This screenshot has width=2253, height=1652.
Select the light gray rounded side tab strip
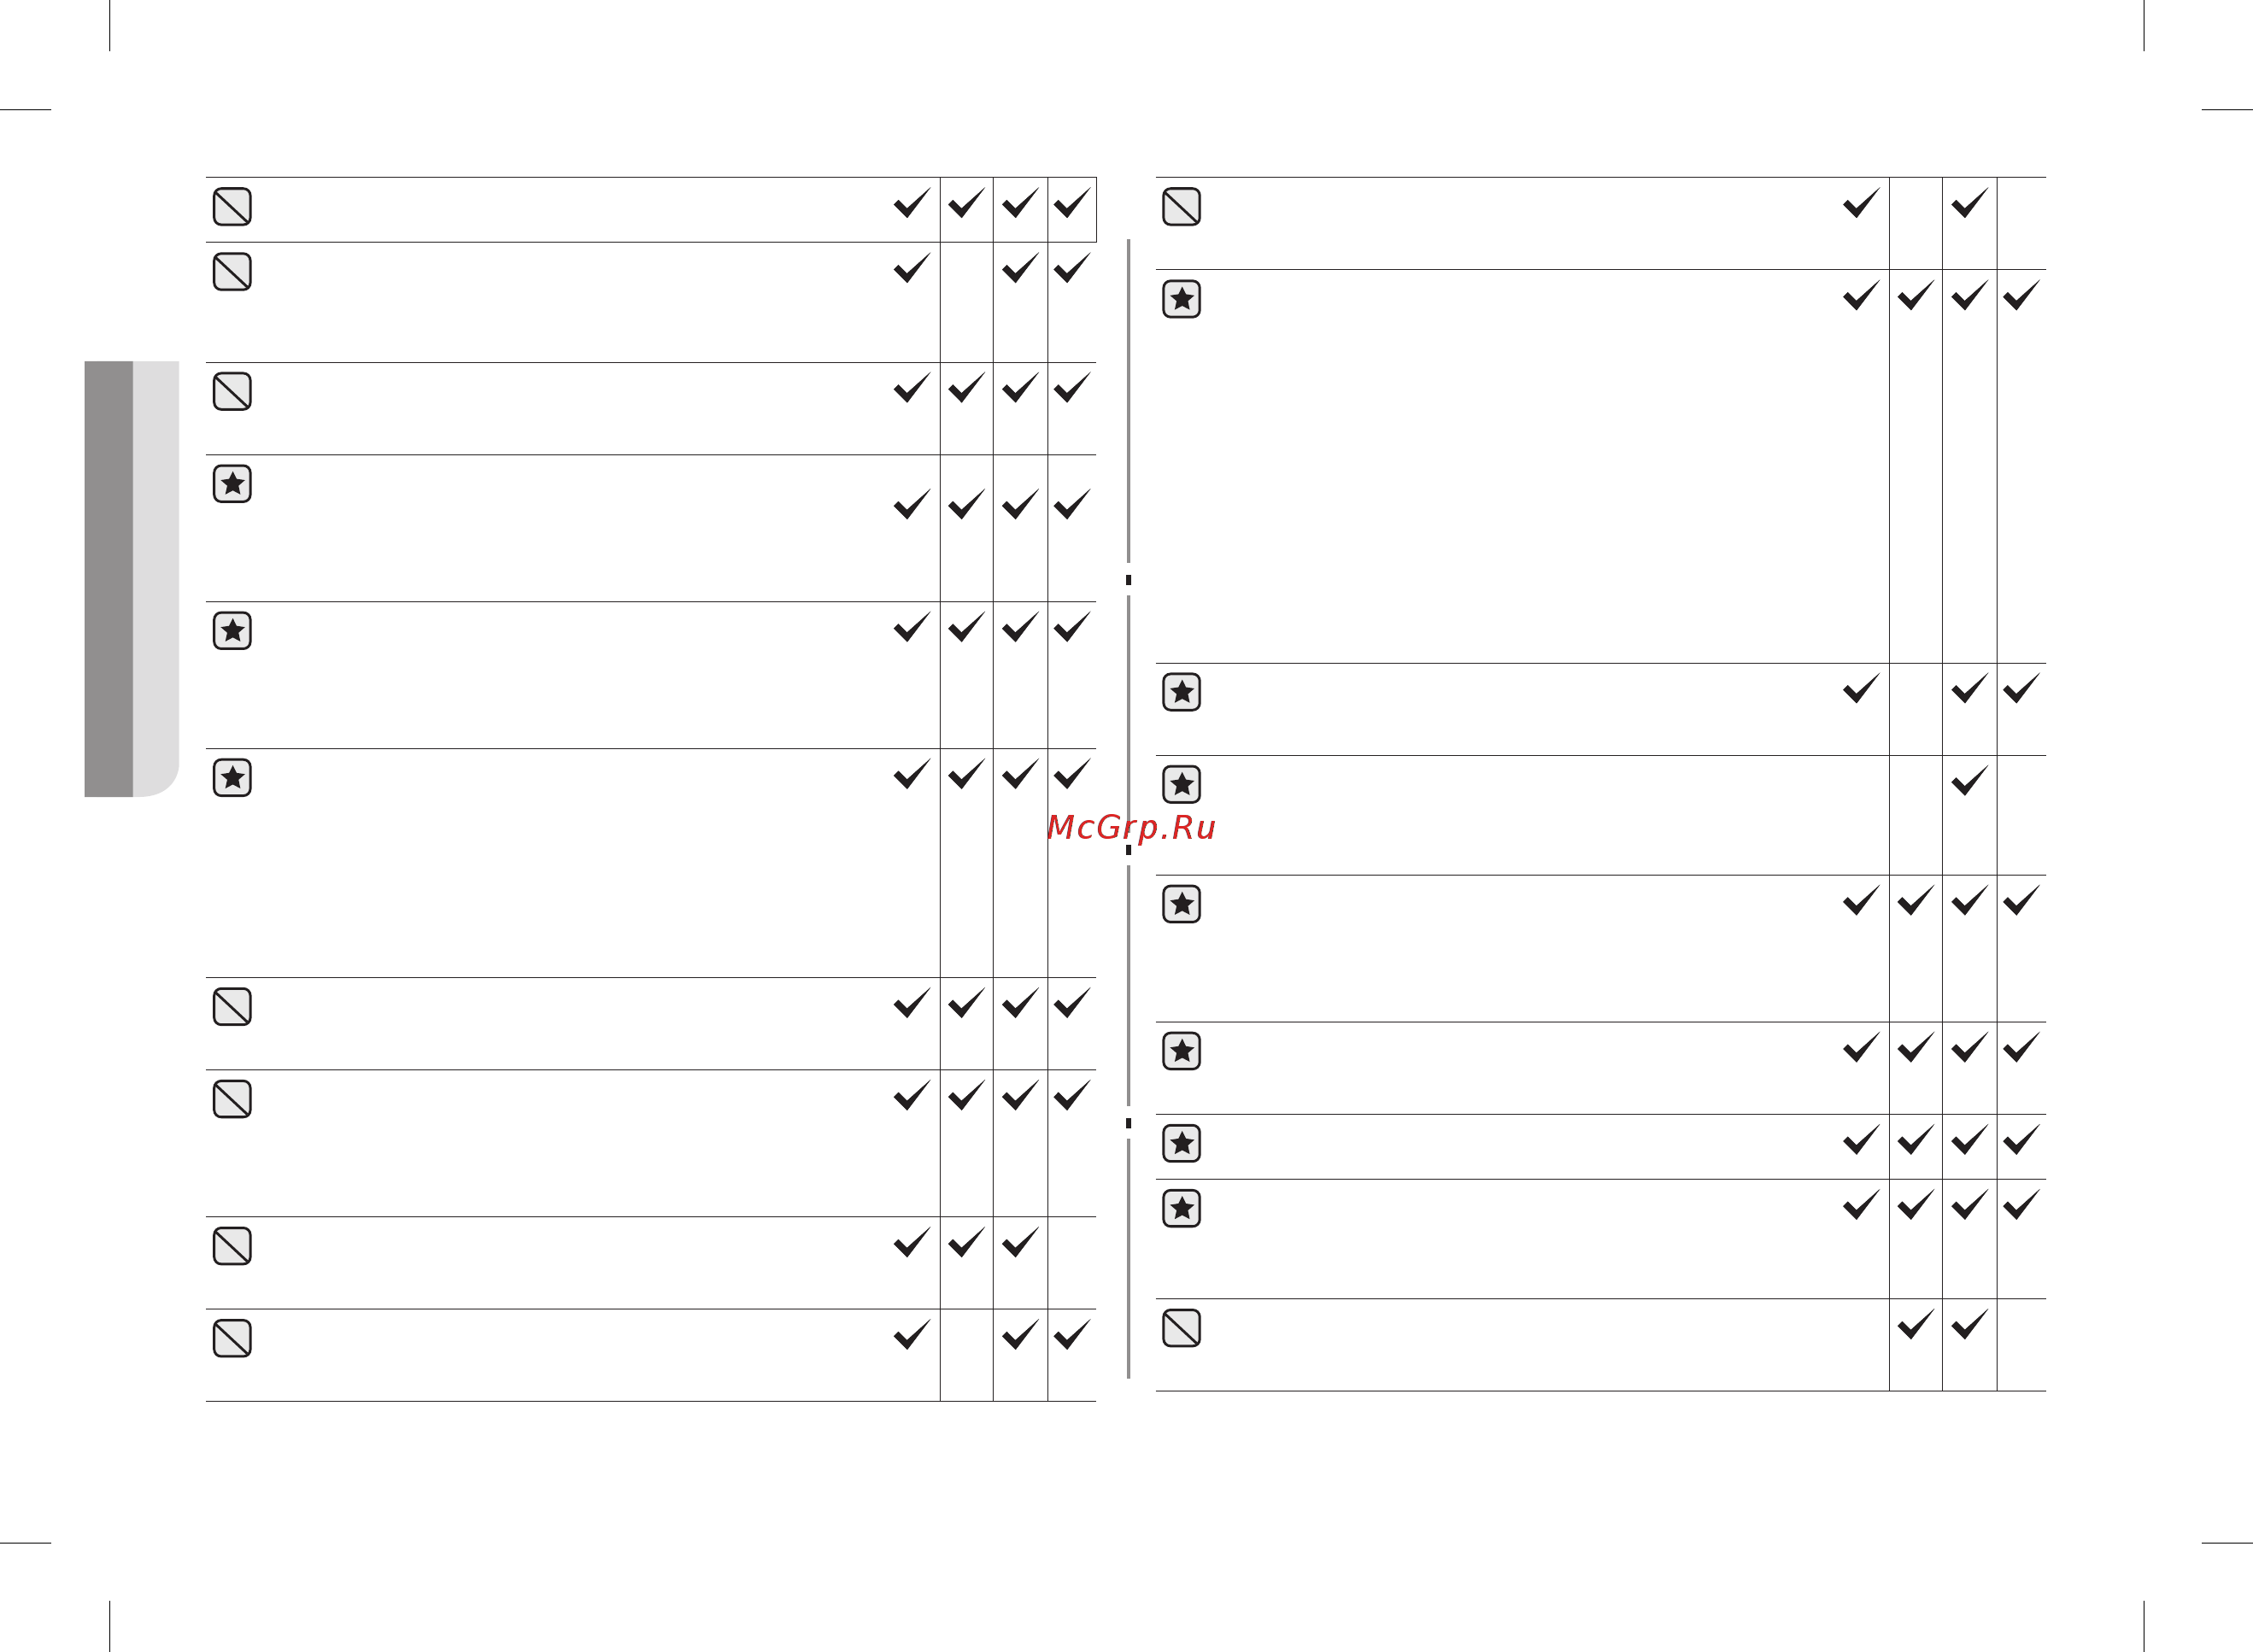tap(156, 579)
